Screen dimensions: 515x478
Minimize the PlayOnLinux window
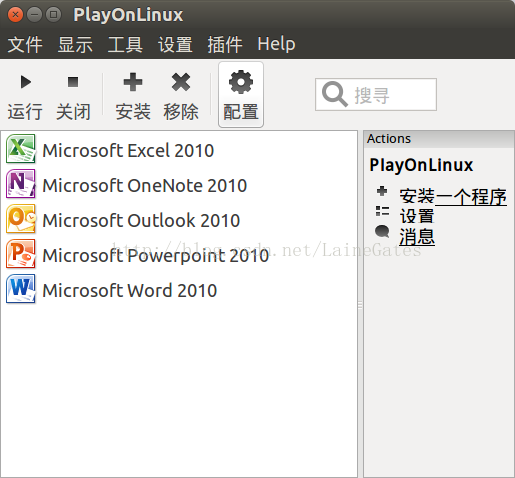tap(34, 15)
